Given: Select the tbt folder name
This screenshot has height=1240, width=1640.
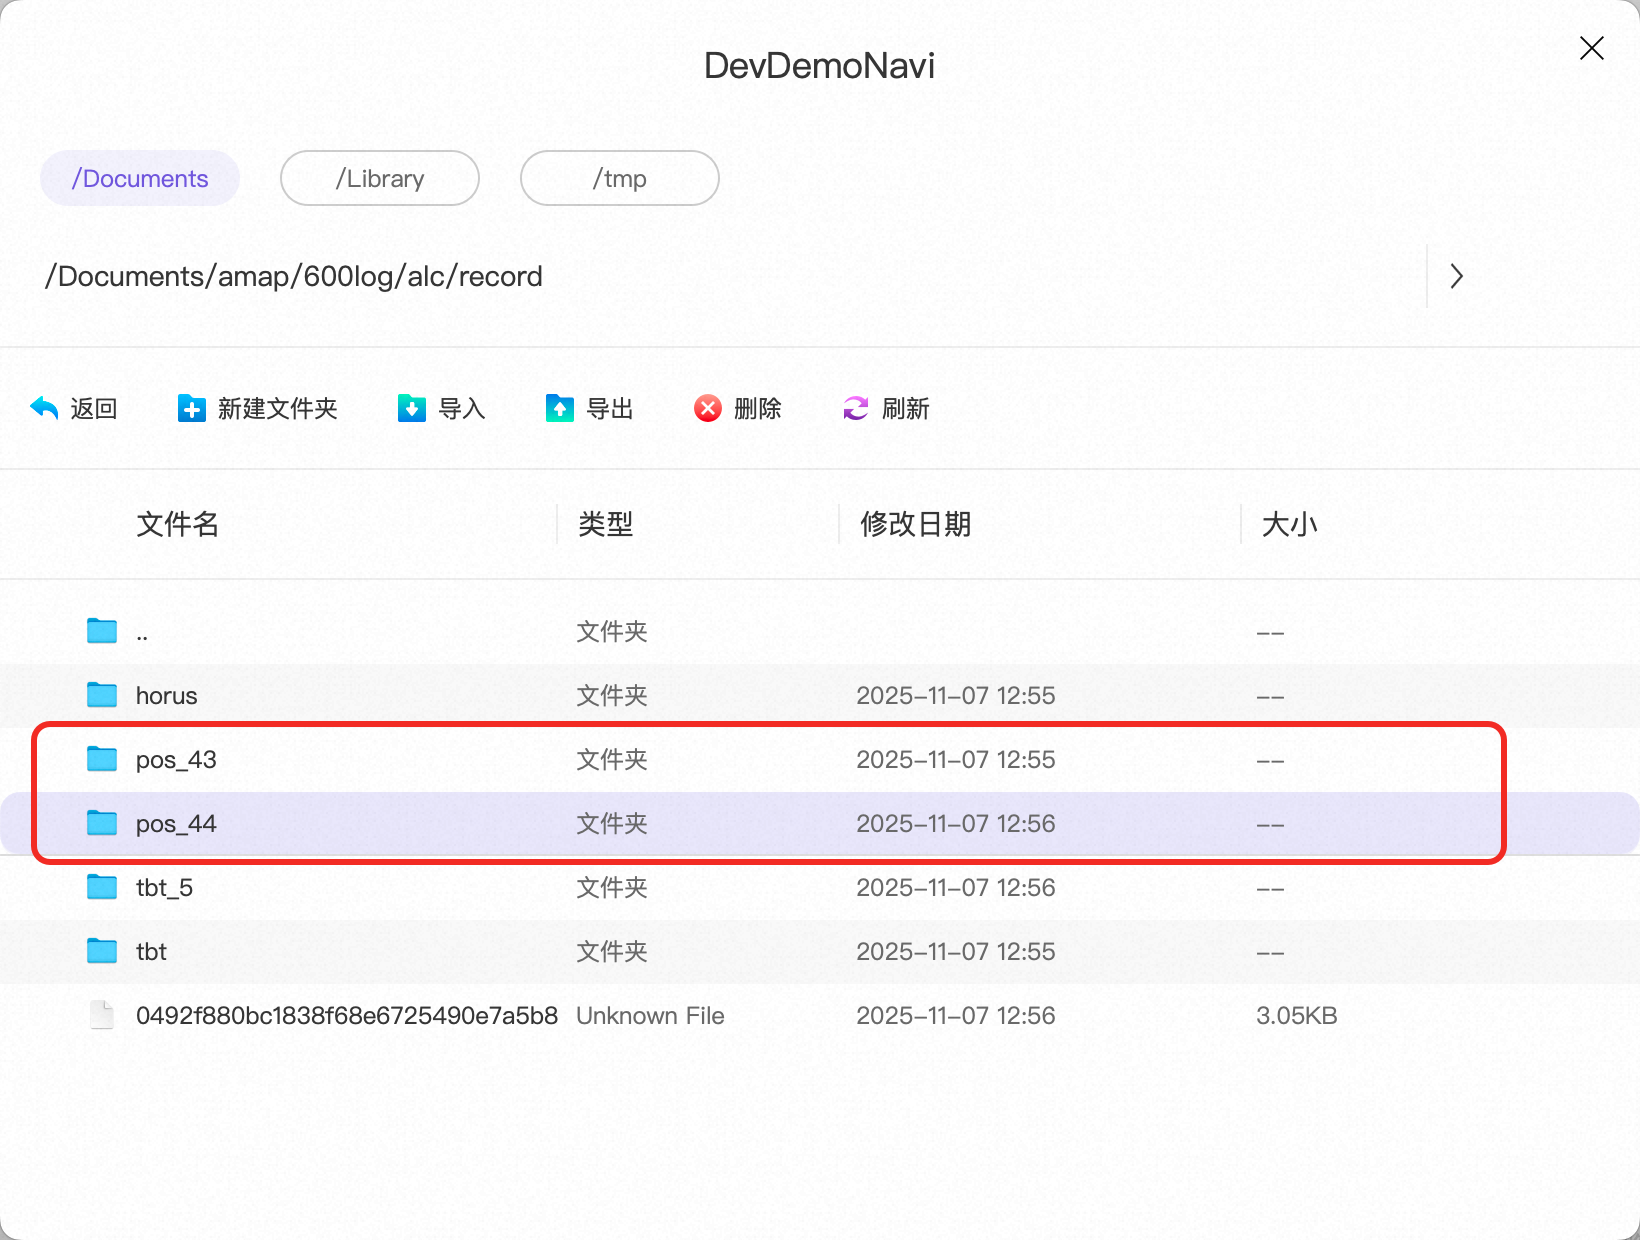Looking at the screenshot, I should click(151, 951).
